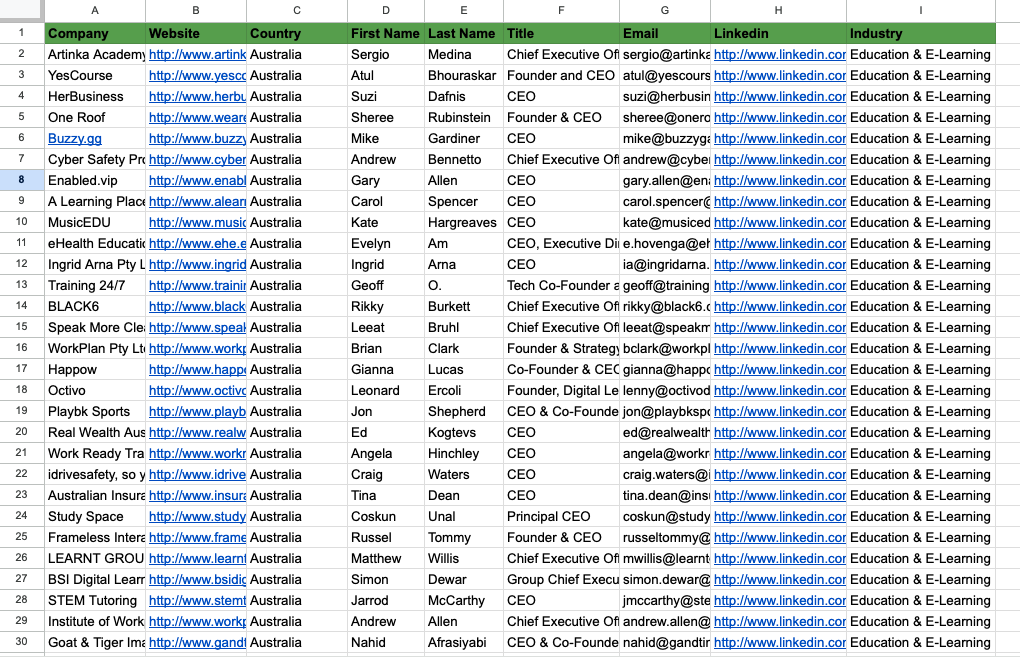This screenshot has width=1020, height=657.
Task: Select the Website header cell
Action: (196, 33)
